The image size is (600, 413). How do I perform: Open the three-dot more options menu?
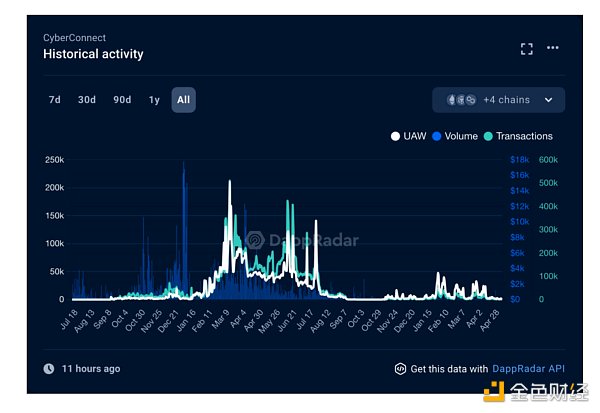pyautogui.click(x=553, y=48)
